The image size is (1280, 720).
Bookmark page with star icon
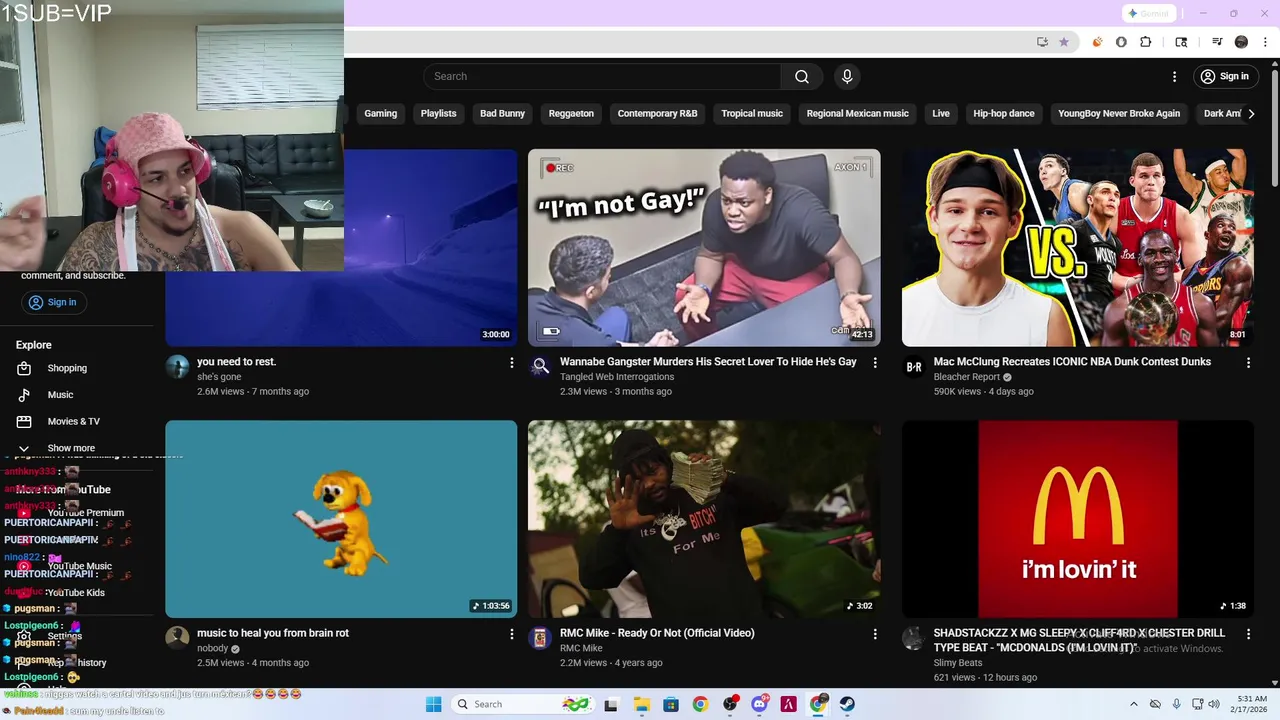click(x=1064, y=42)
